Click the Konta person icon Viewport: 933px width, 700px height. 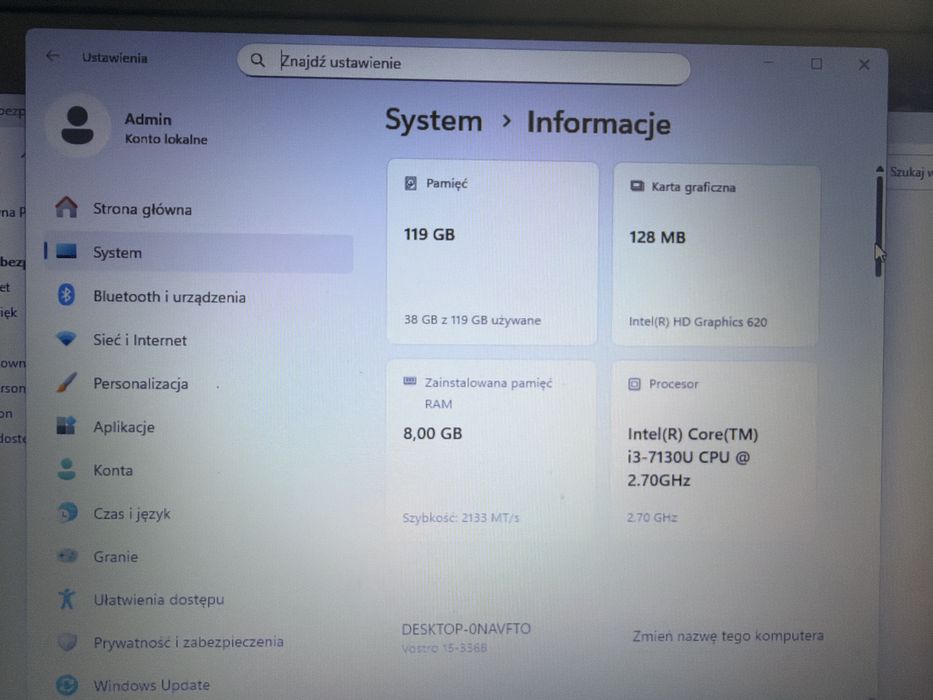point(67,469)
